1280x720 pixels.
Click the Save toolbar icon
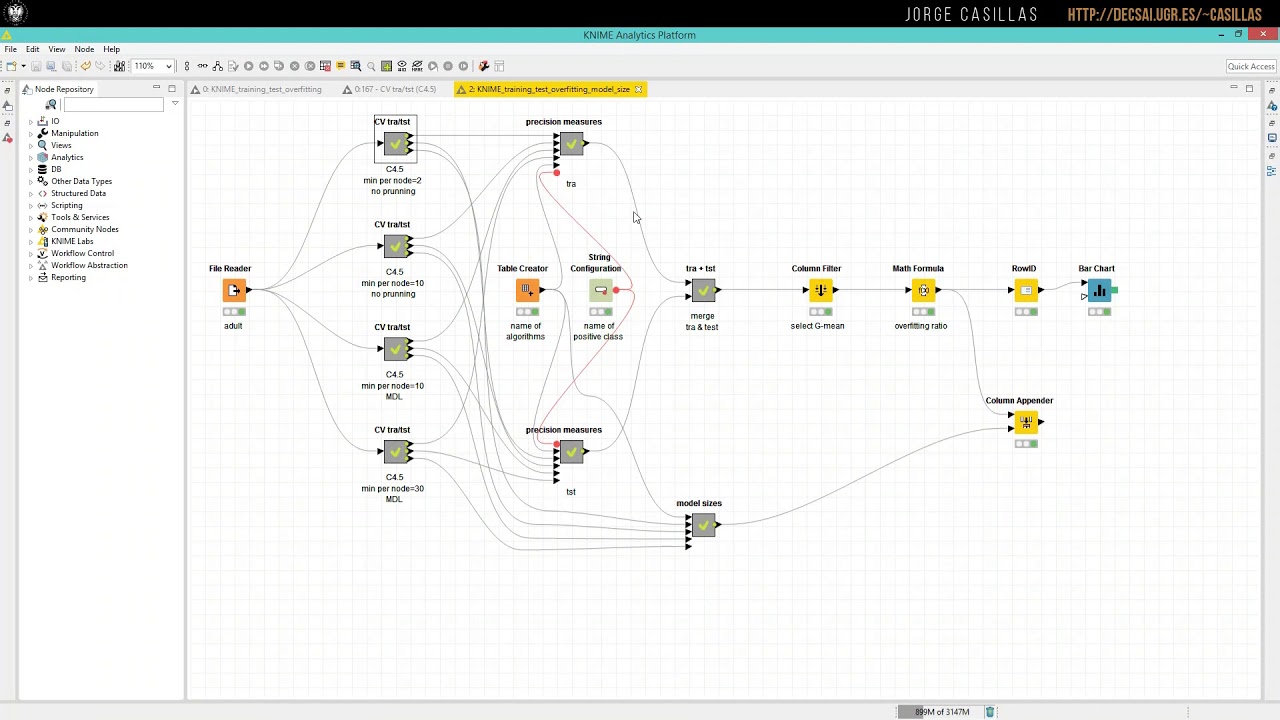coord(36,66)
